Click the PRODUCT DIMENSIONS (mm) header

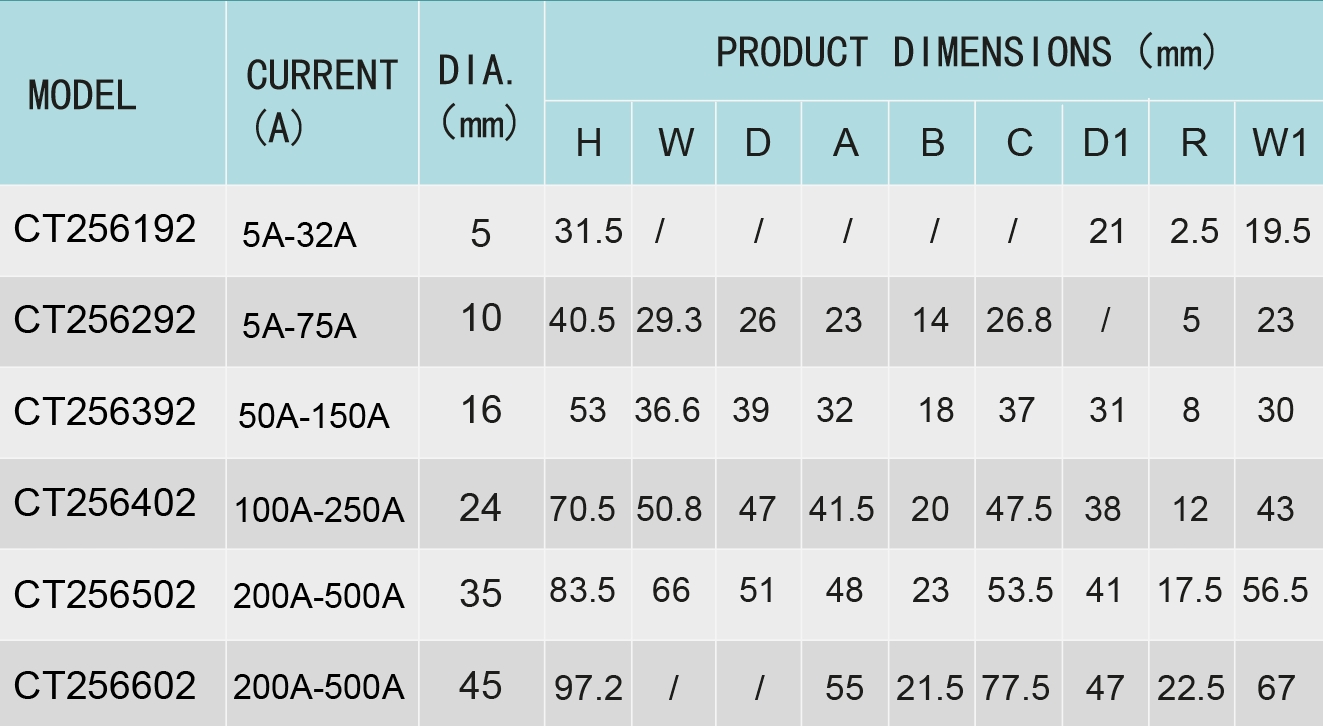tap(965, 52)
